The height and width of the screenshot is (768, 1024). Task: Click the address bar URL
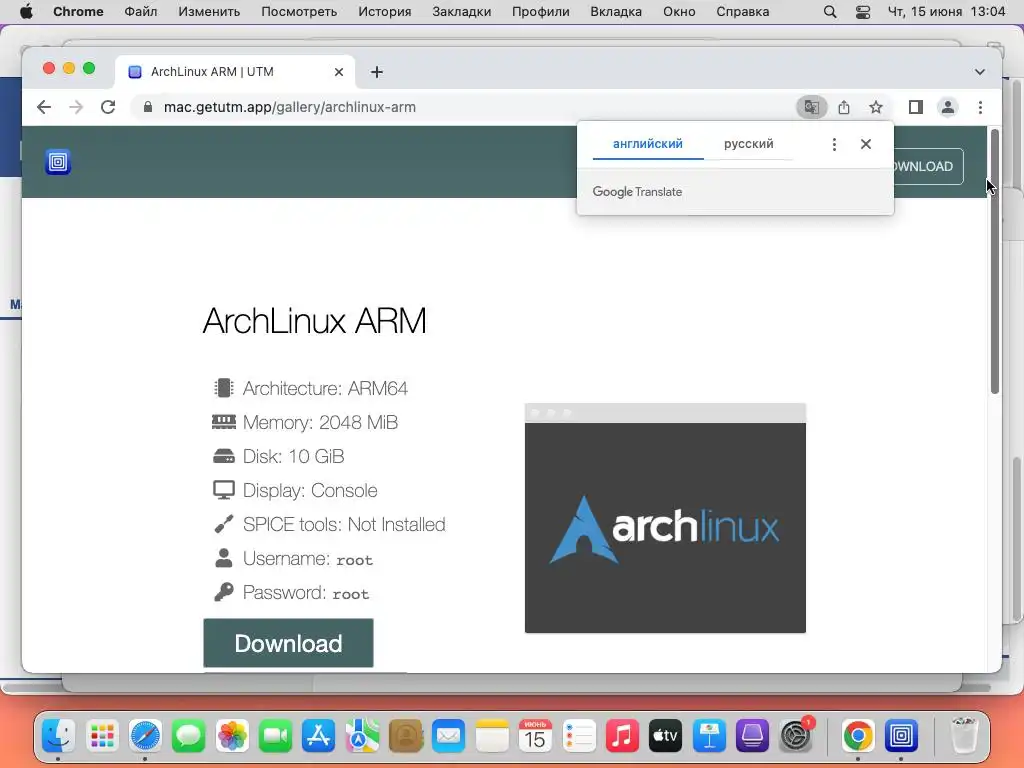pyautogui.click(x=289, y=107)
